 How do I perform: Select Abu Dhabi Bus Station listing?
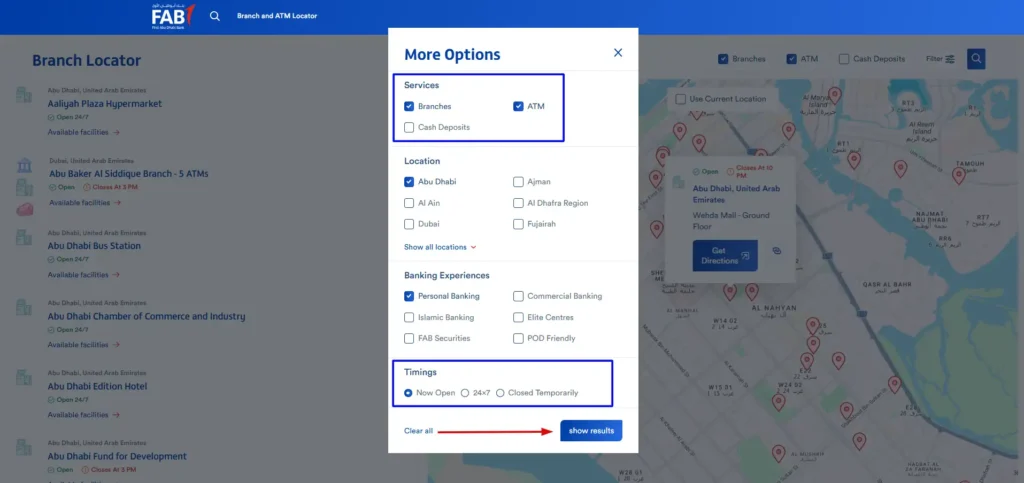(94, 246)
